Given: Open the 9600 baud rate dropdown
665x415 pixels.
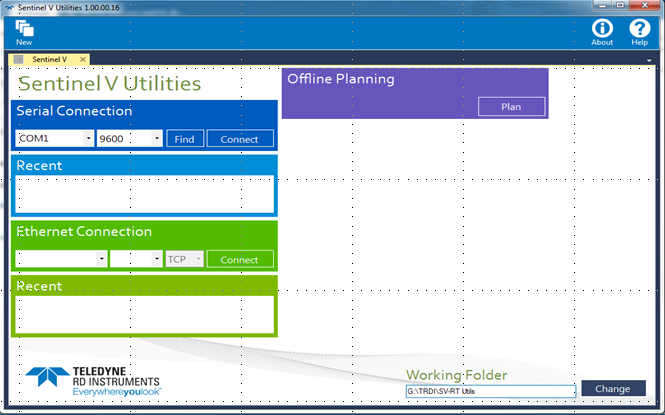Looking at the screenshot, I should pyautogui.click(x=157, y=139).
